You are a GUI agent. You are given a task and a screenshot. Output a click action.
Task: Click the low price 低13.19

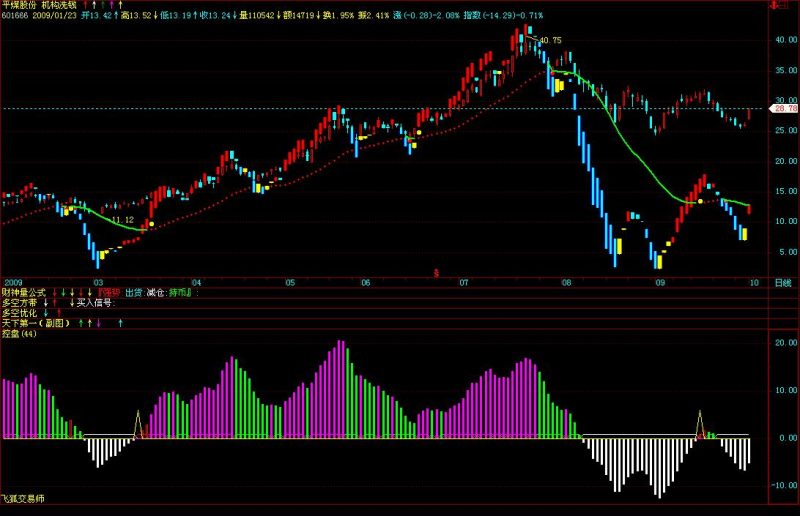point(176,15)
